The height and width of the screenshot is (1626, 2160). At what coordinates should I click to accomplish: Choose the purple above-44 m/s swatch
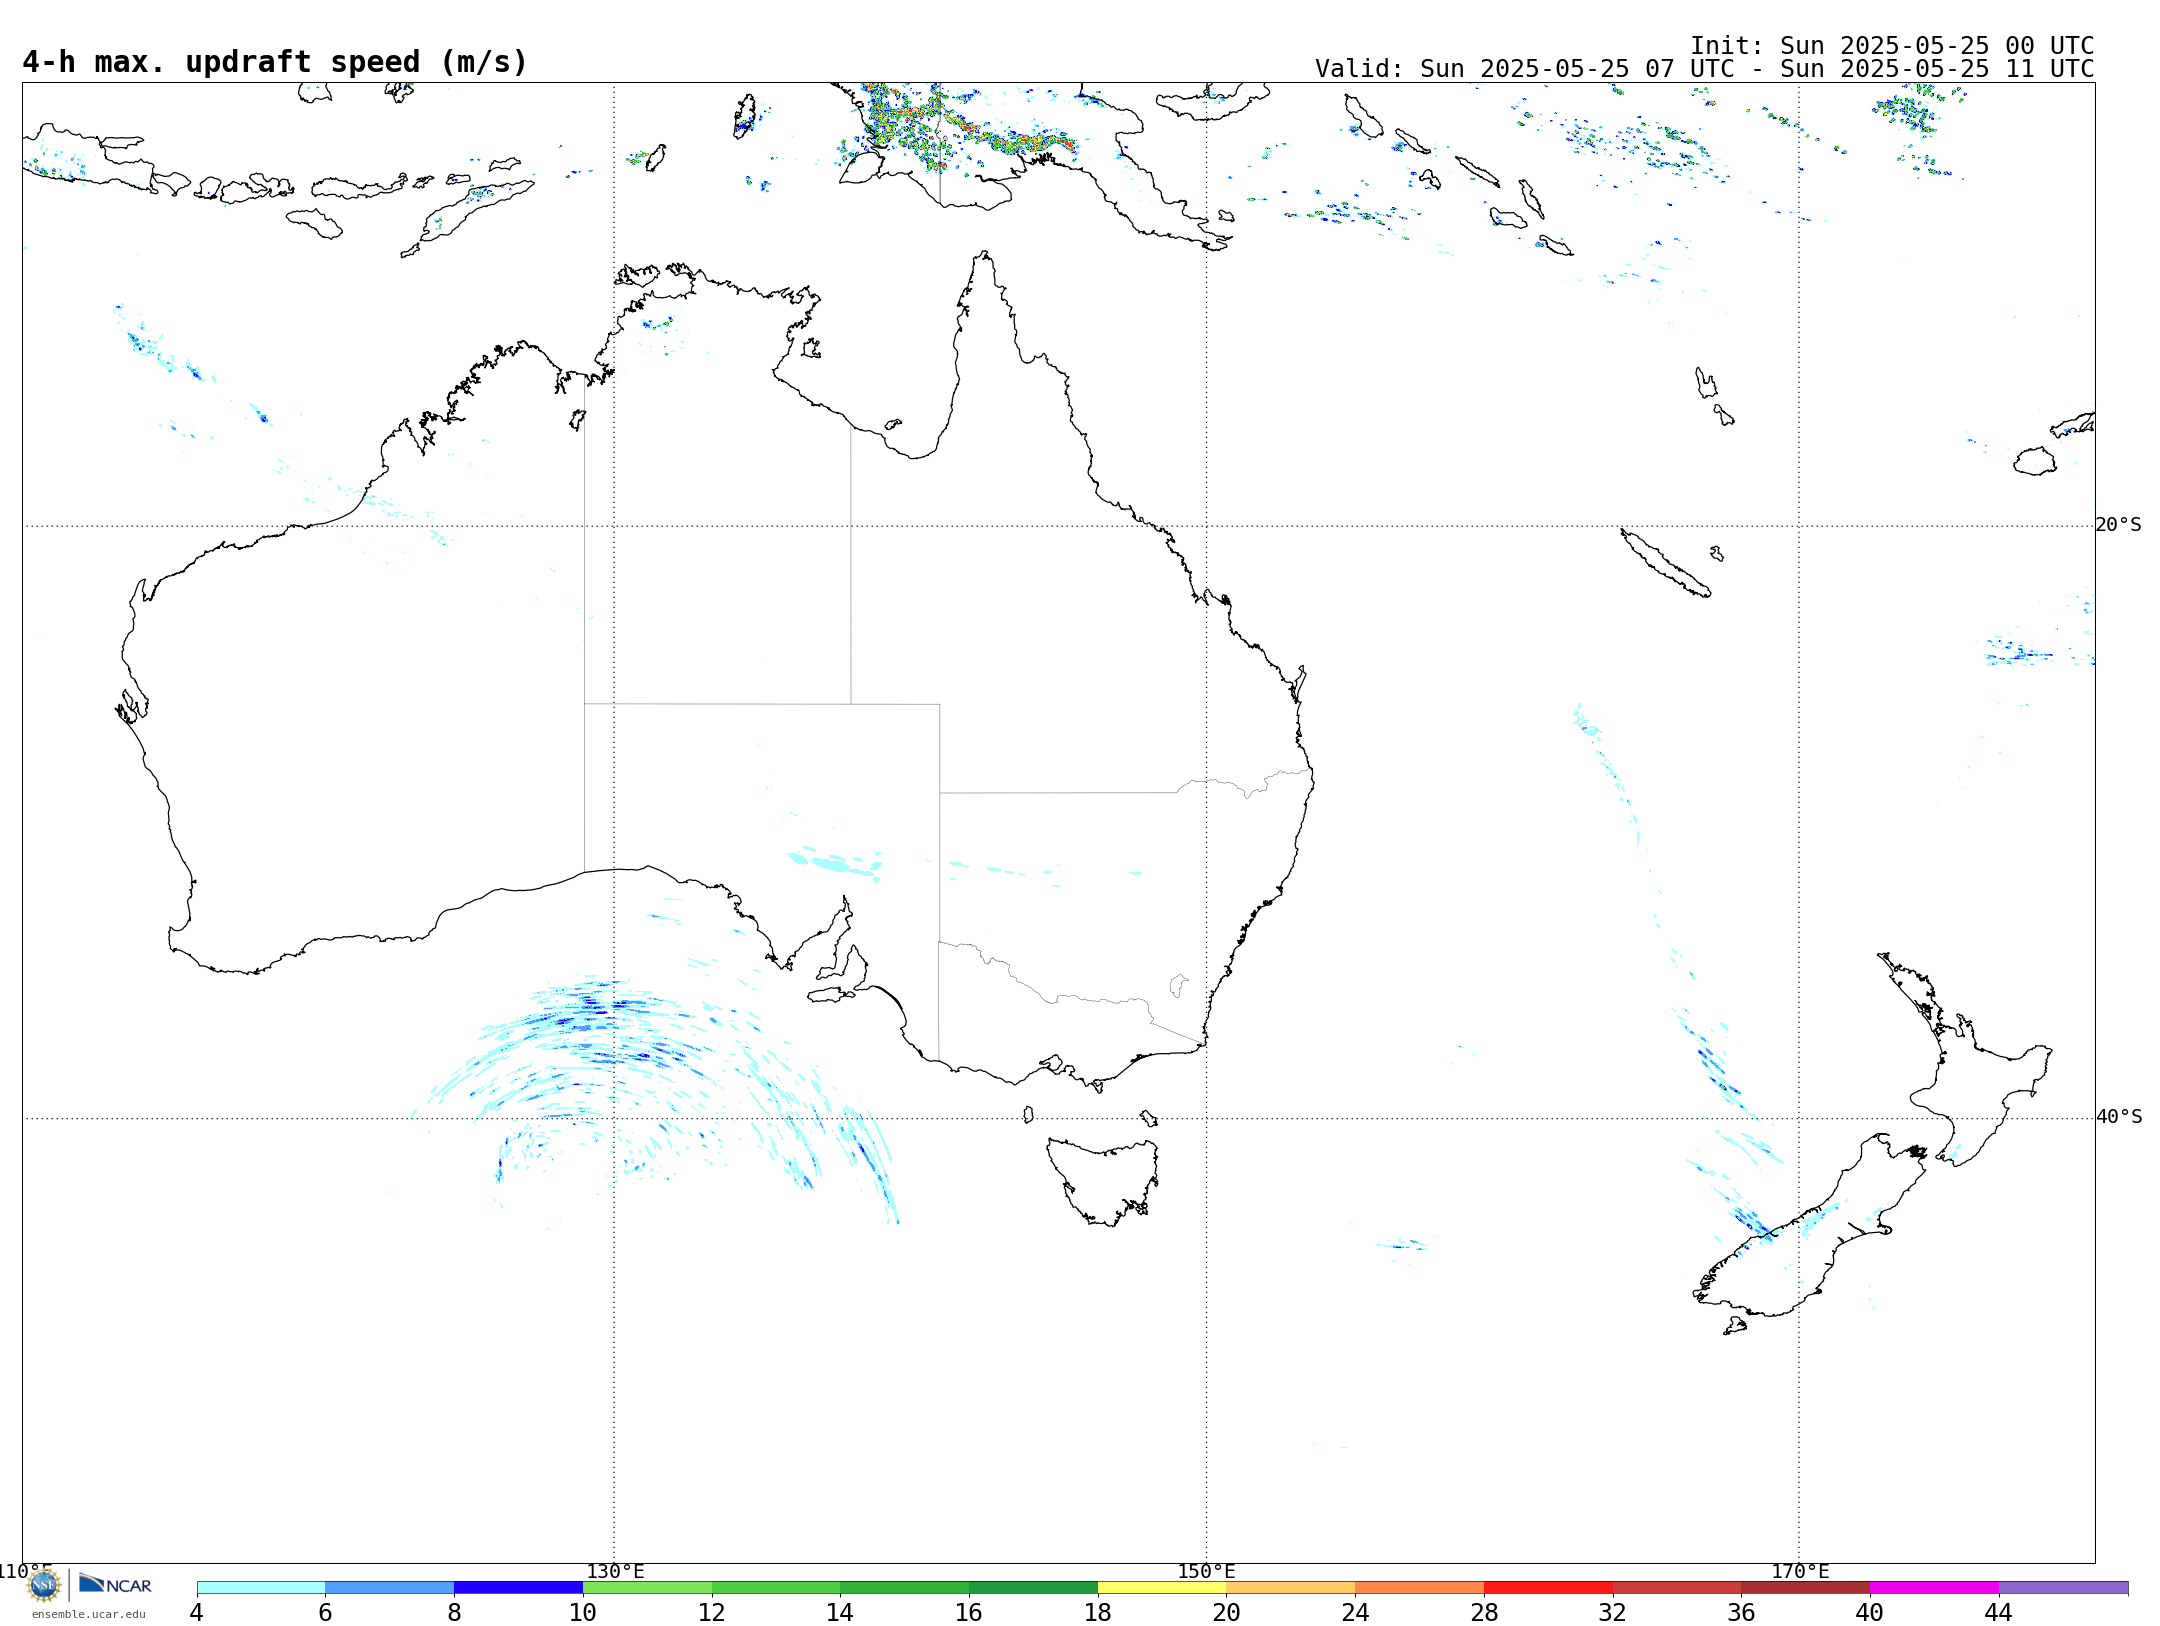(2063, 1587)
